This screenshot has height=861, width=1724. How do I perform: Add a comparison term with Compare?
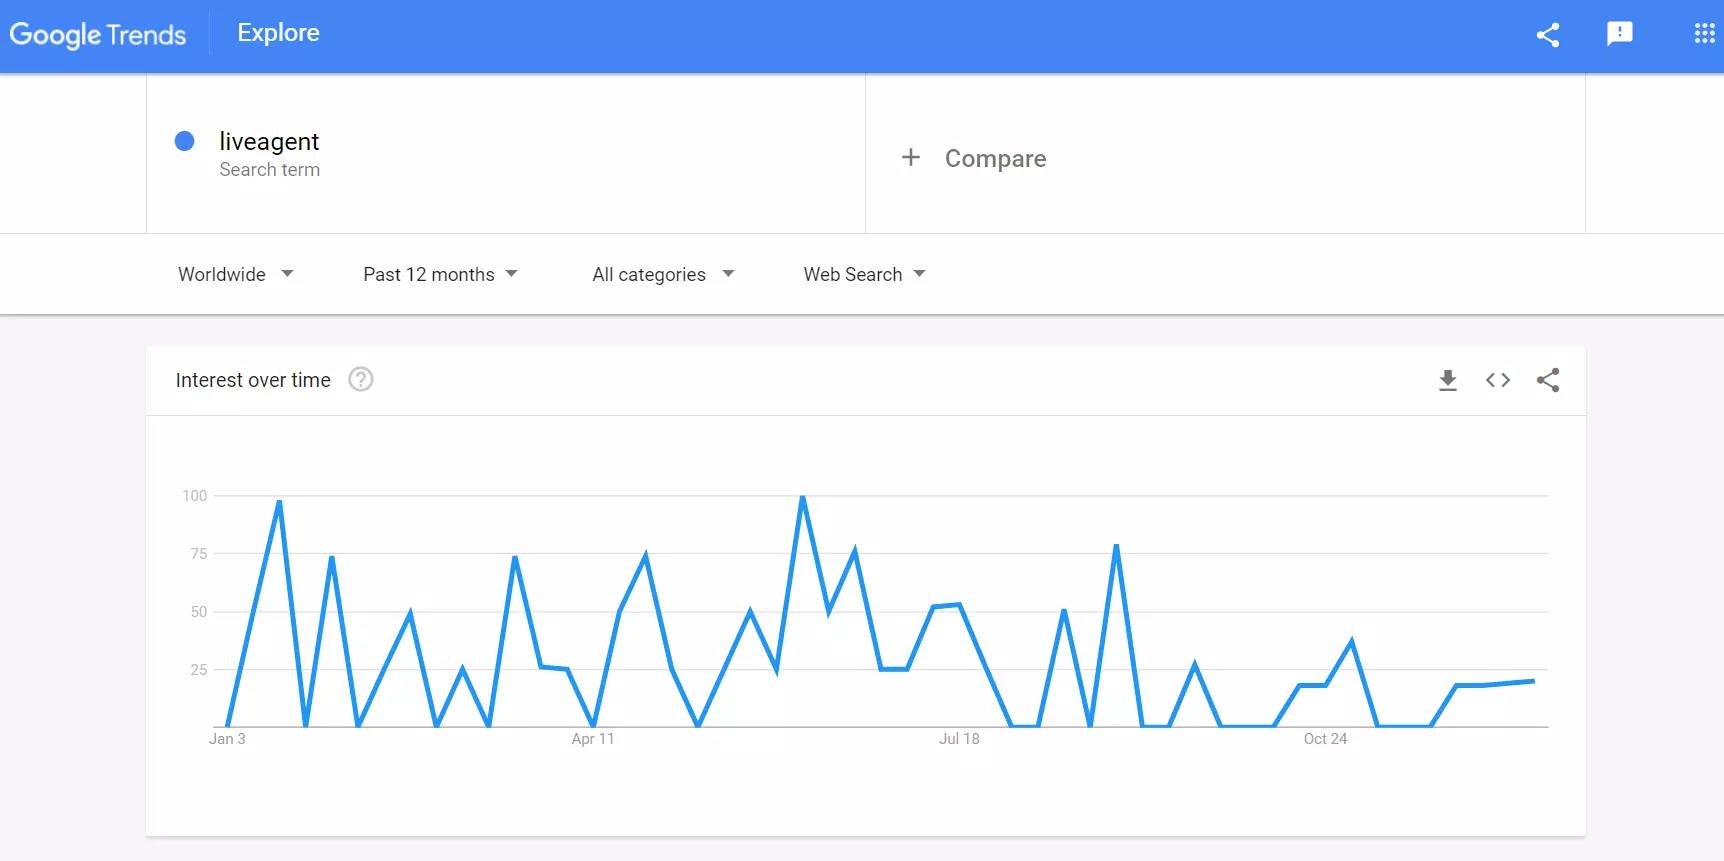tap(995, 158)
